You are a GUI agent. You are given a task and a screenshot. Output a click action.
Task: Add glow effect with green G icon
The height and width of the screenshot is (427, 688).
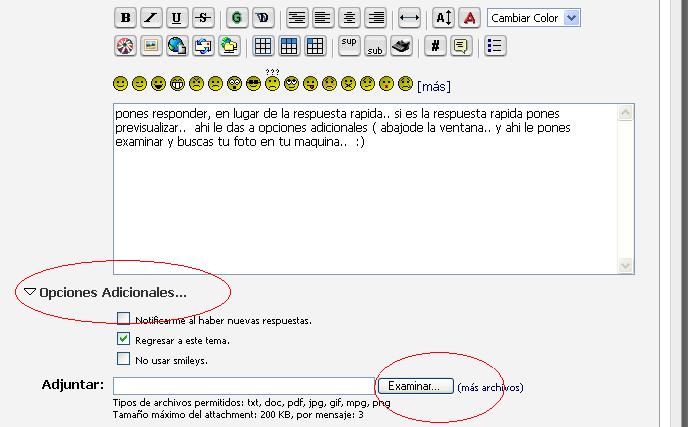[237, 18]
